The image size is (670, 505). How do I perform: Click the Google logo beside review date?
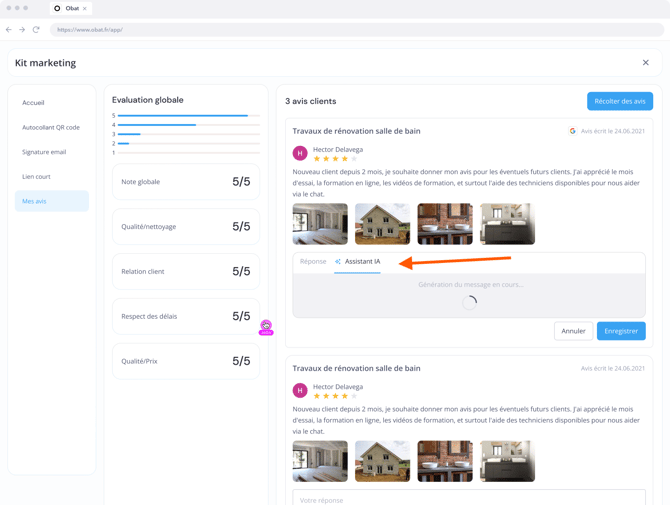coord(573,131)
